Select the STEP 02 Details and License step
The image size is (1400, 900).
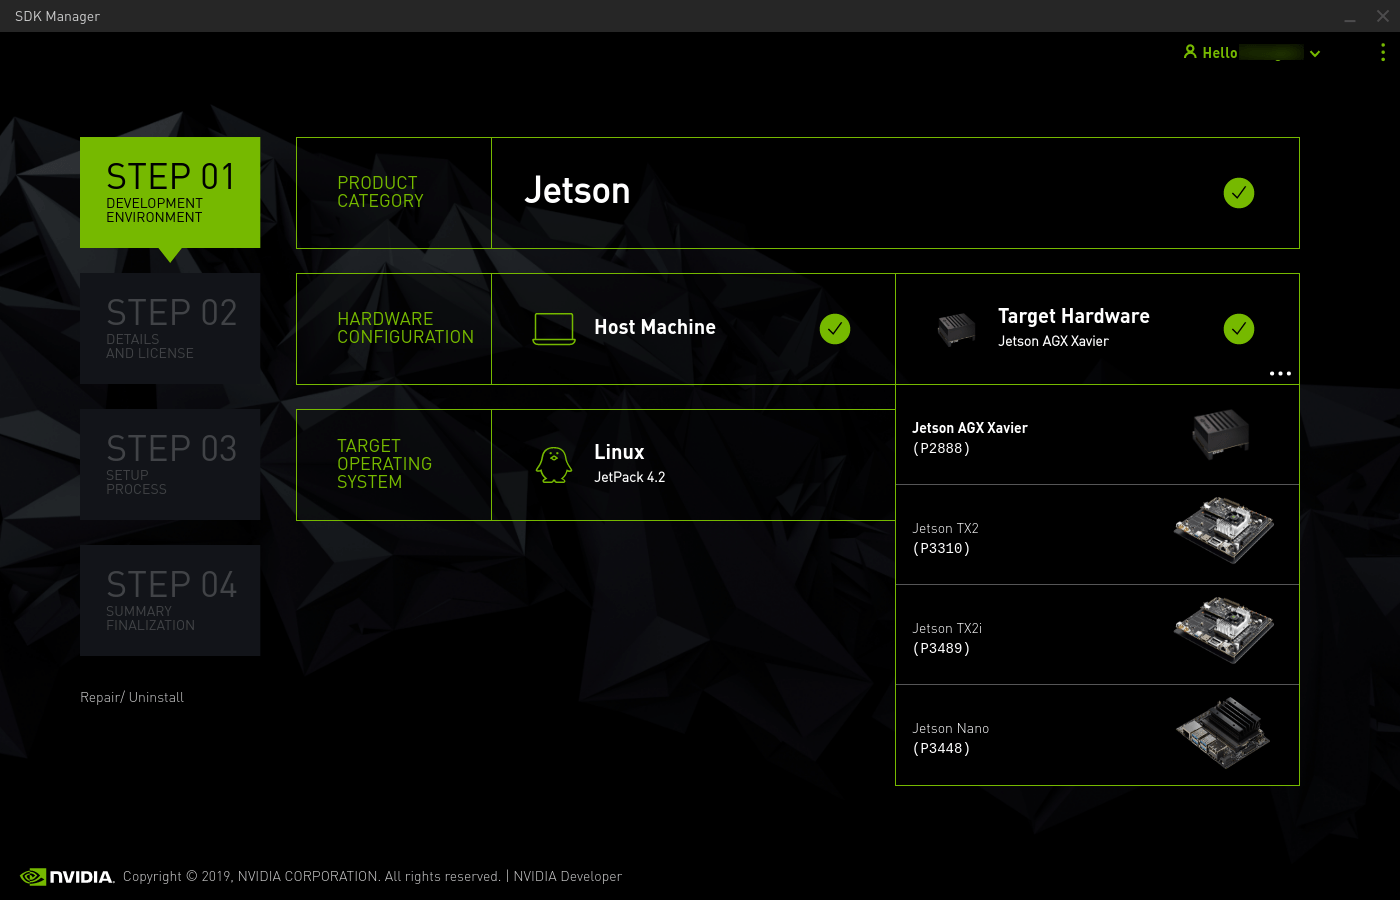(x=170, y=328)
